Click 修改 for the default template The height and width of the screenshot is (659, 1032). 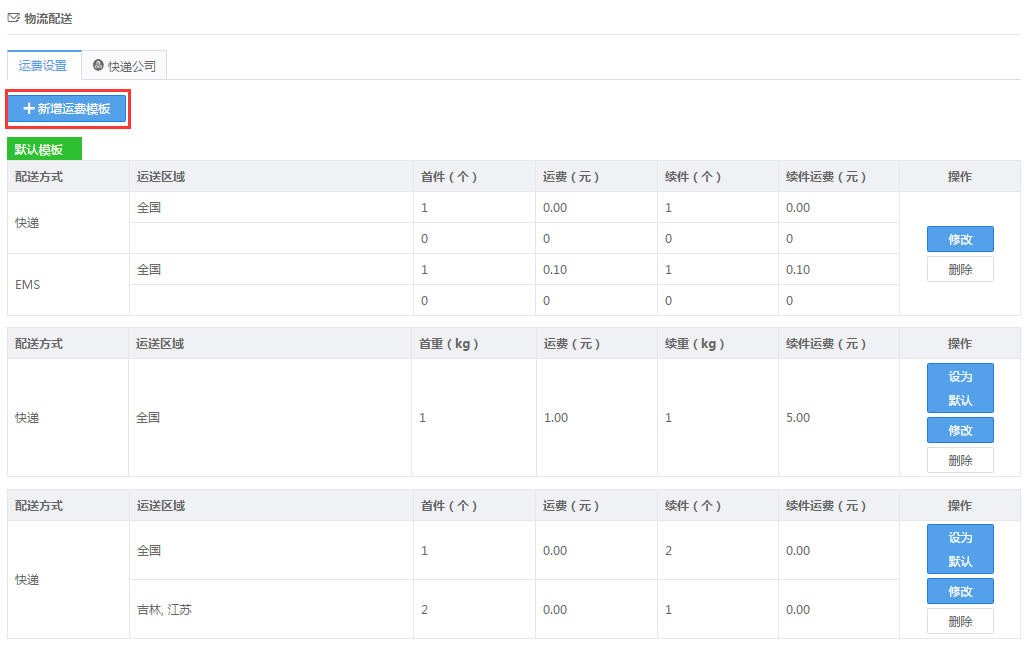coord(959,239)
